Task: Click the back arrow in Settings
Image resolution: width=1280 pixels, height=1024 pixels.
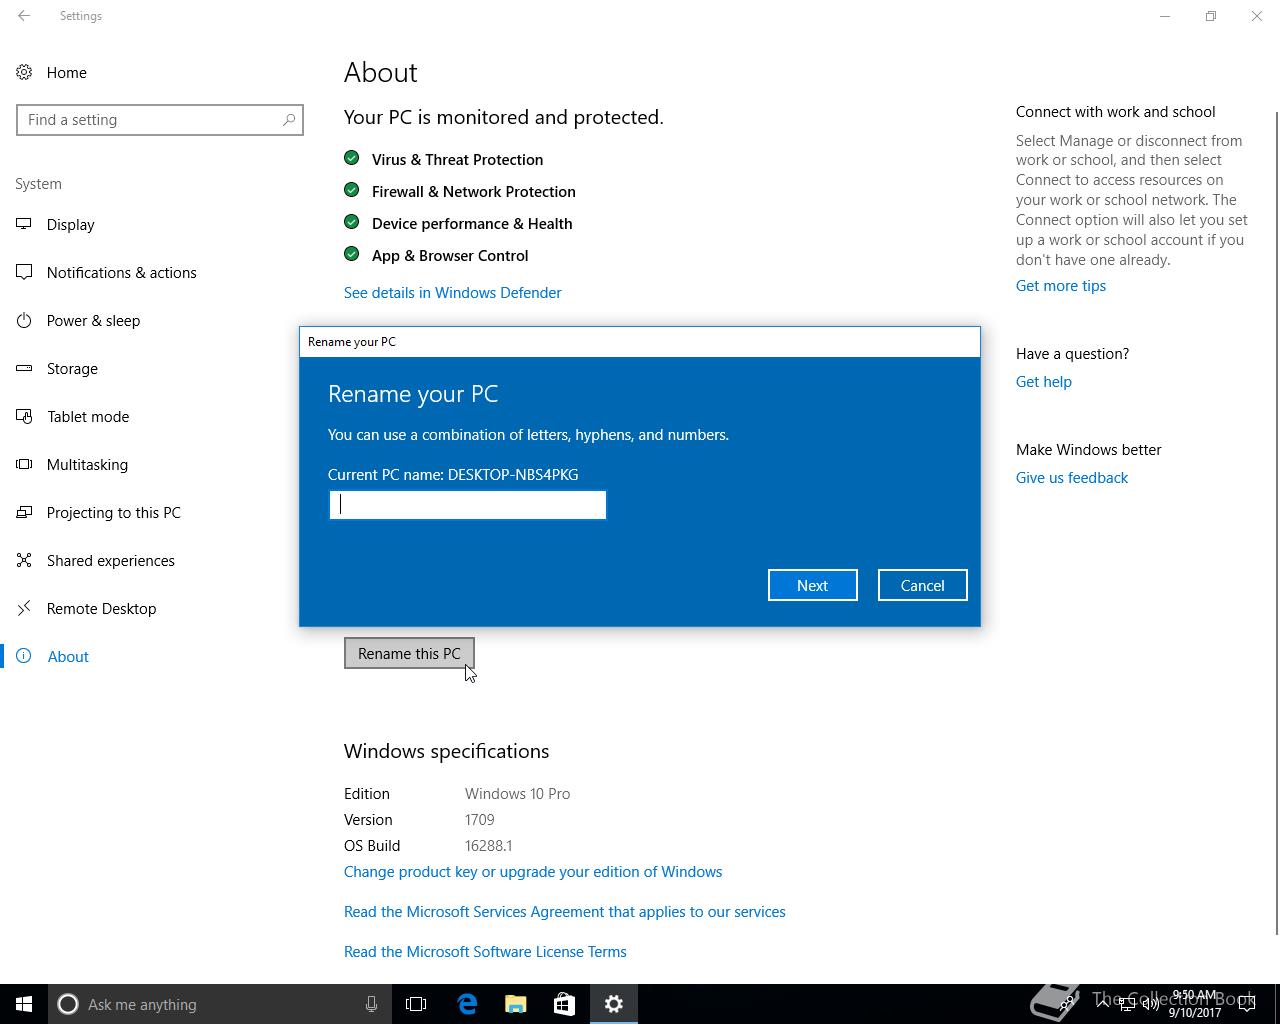Action: click(x=24, y=16)
